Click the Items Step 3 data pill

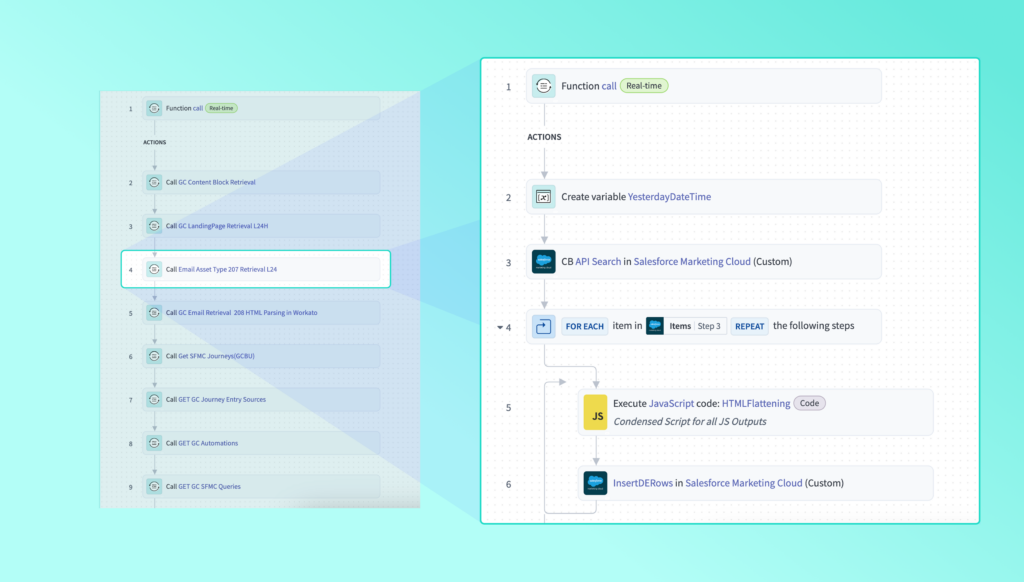pos(686,326)
